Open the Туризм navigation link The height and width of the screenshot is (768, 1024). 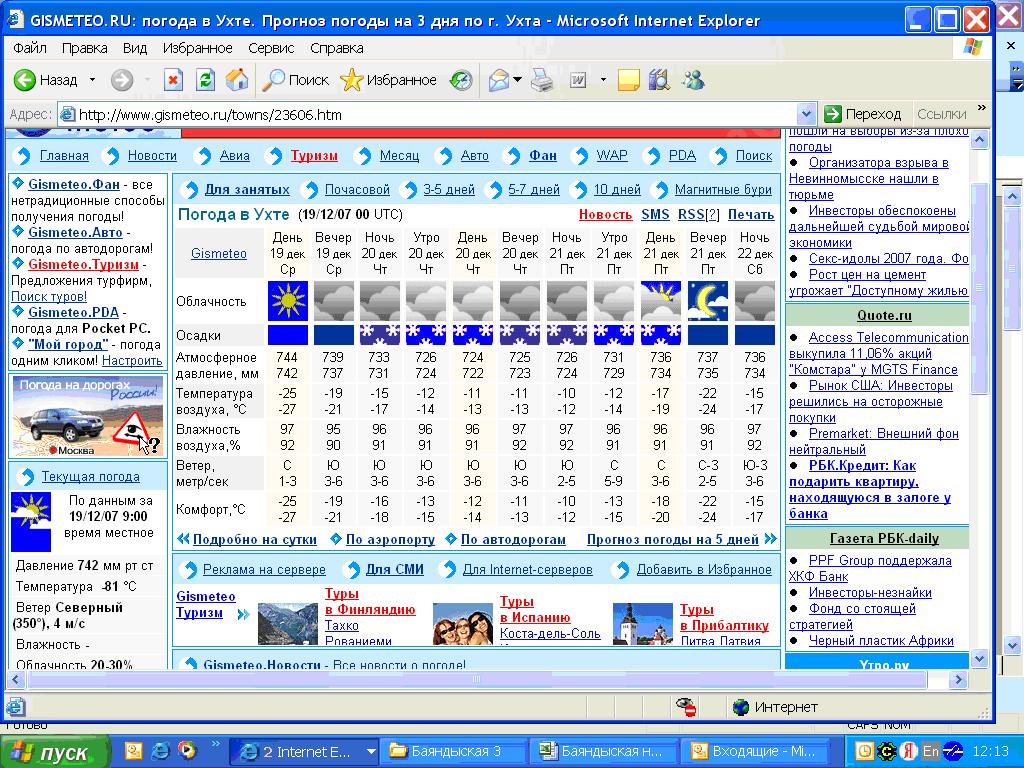(314, 155)
